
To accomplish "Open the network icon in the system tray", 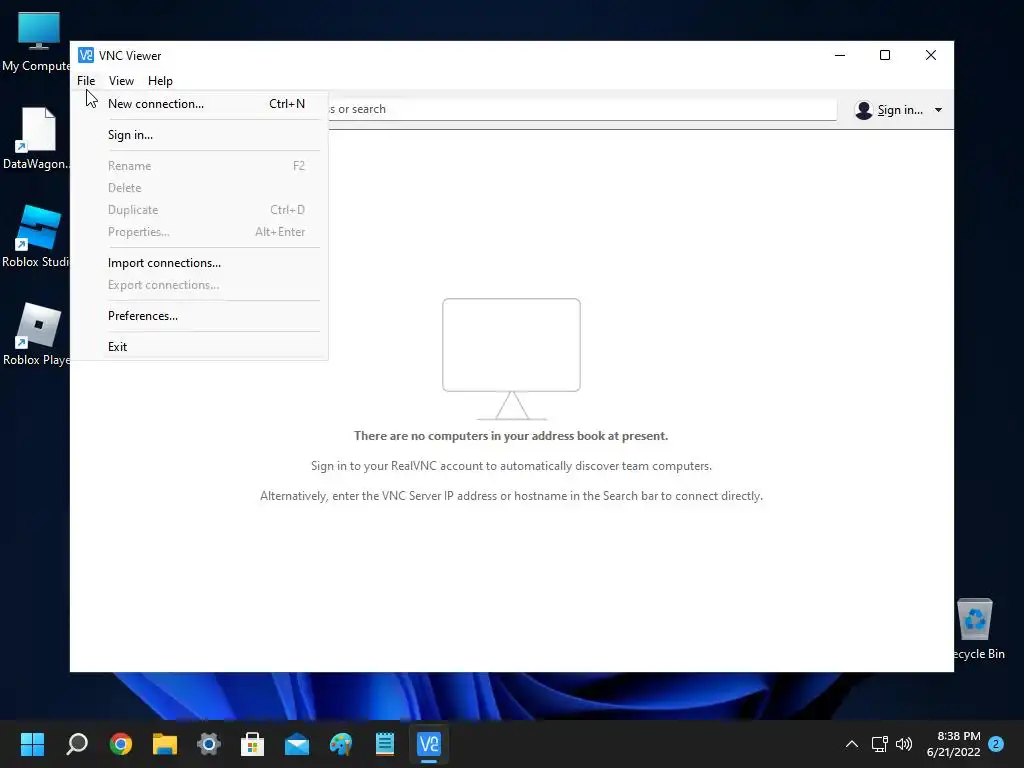I will [879, 744].
